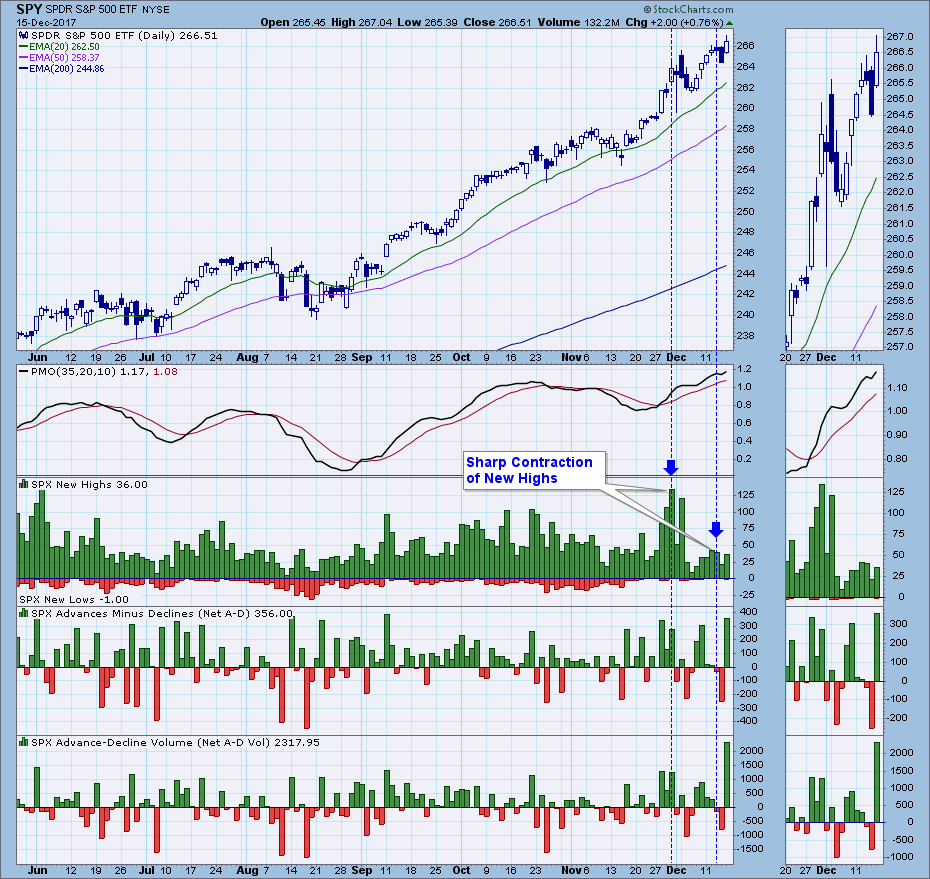Click the red 1.08 PMO signal value

[165, 372]
